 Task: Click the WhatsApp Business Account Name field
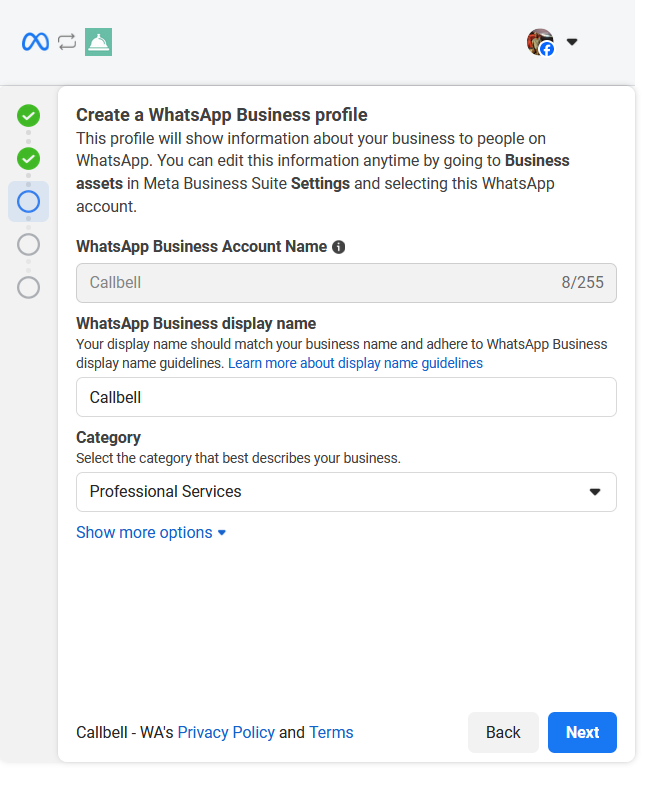click(346, 283)
